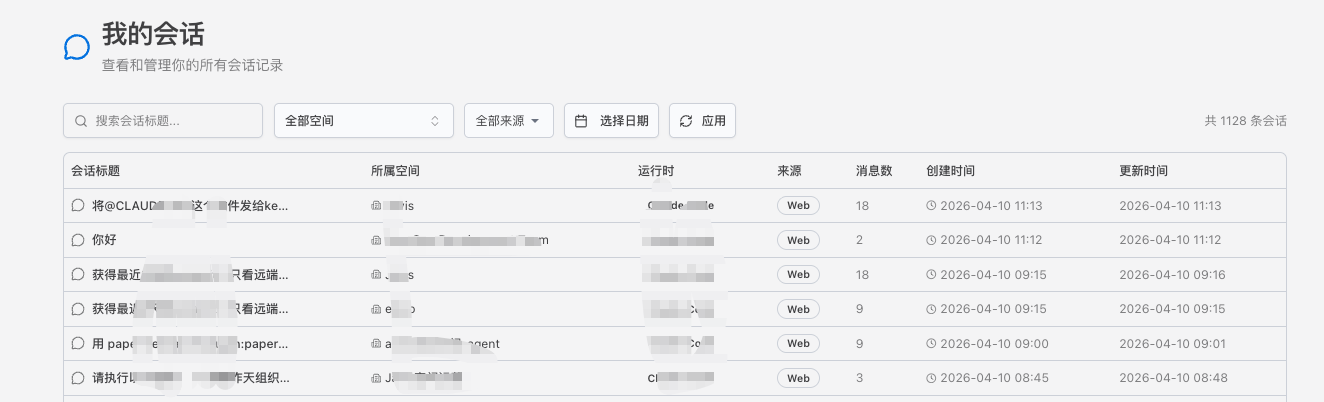Screen dimensions: 1324x402
Task: Click the chat bubble icon beside 我的会话
Action: [x=77, y=48]
